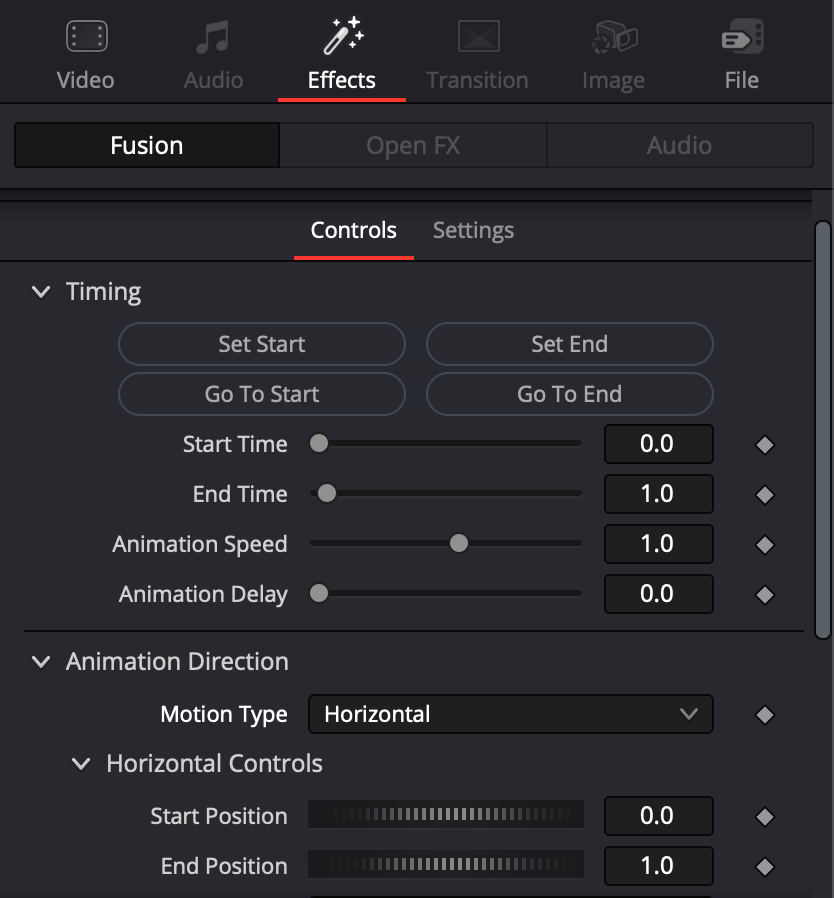834x898 pixels.
Task: Switch to the Settings tab
Action: click(473, 231)
